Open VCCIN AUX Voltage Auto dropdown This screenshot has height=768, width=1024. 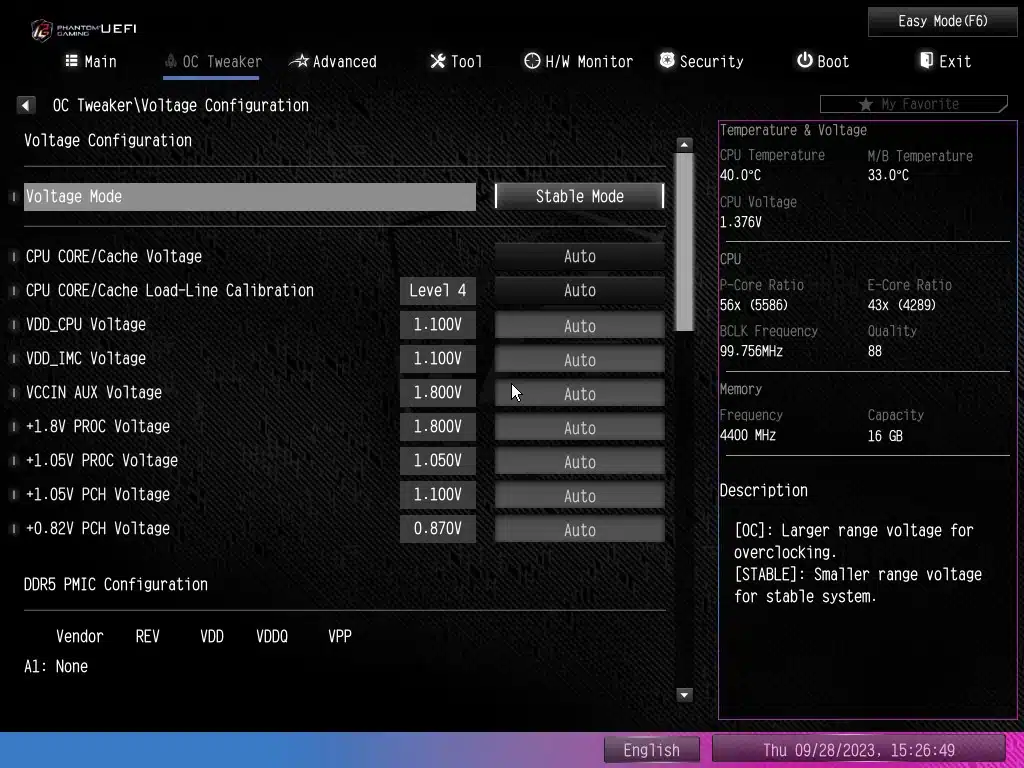[x=579, y=394]
